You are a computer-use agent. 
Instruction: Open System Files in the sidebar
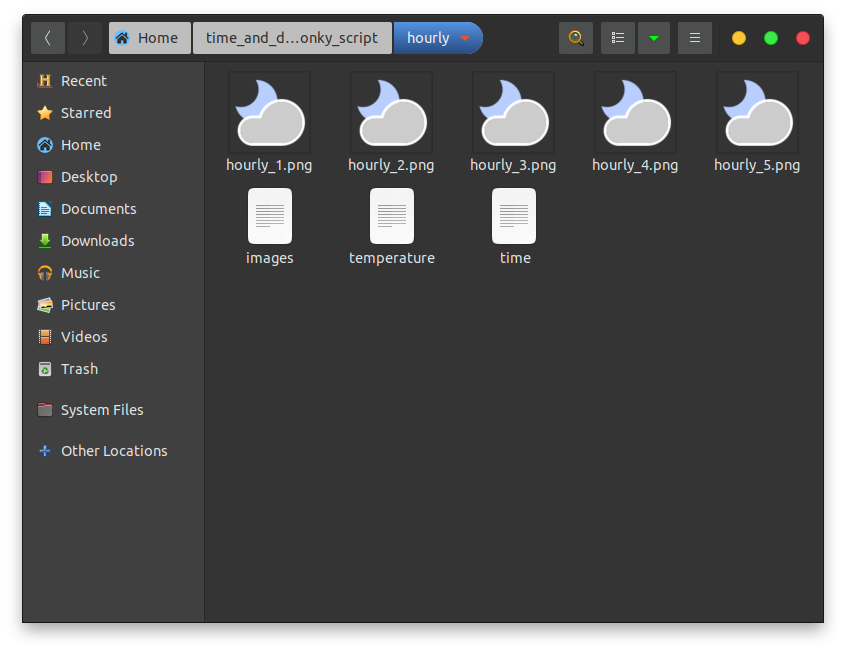click(113, 410)
